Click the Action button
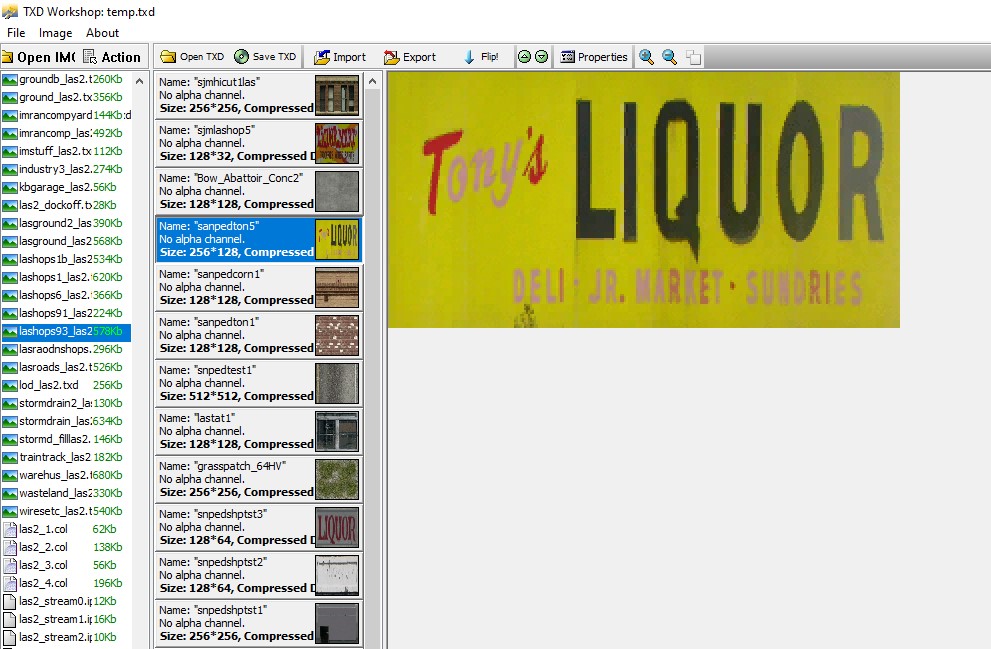The image size is (991, 649). [x=112, y=57]
